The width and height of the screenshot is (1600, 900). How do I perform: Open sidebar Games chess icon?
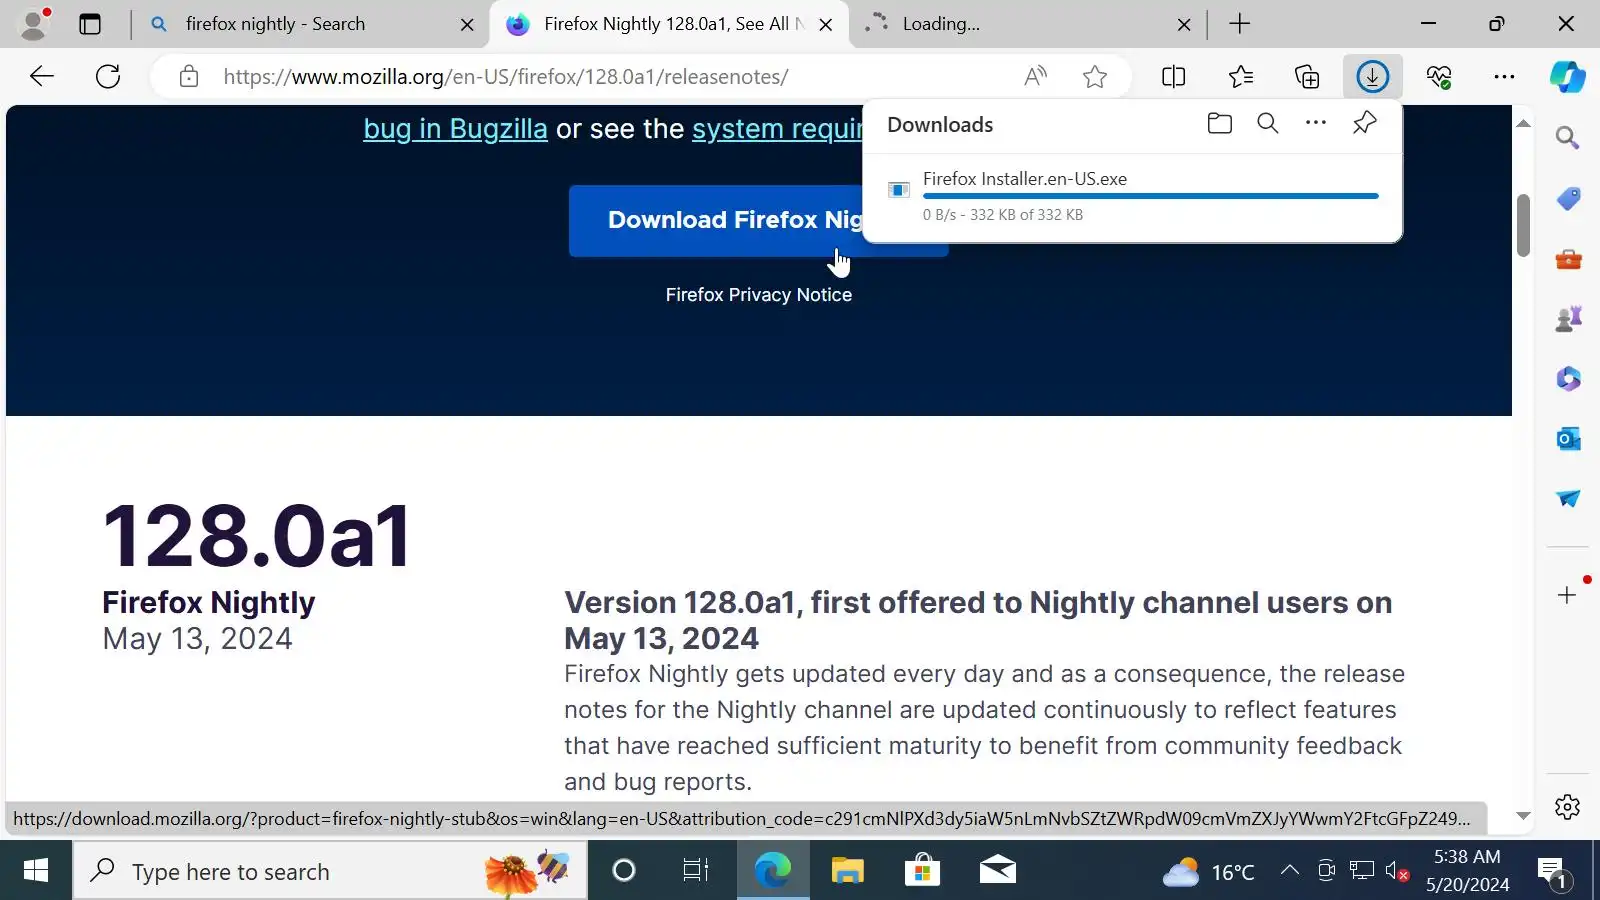[1567, 319]
